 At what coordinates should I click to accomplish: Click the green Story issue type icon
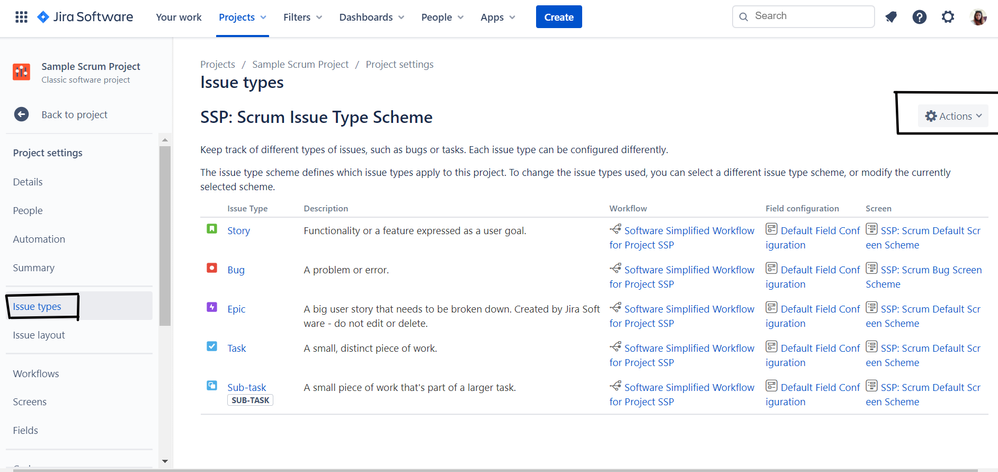[x=211, y=229]
